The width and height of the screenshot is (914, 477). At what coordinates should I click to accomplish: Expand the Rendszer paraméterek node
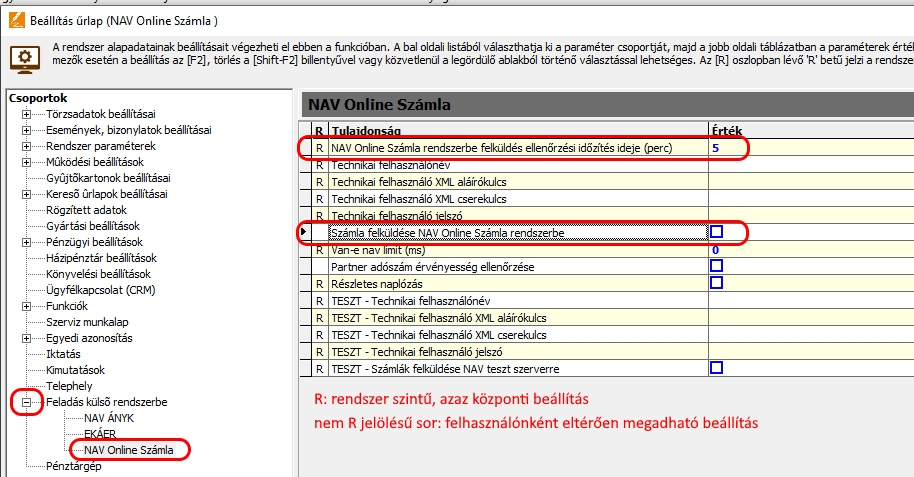[x=27, y=145]
